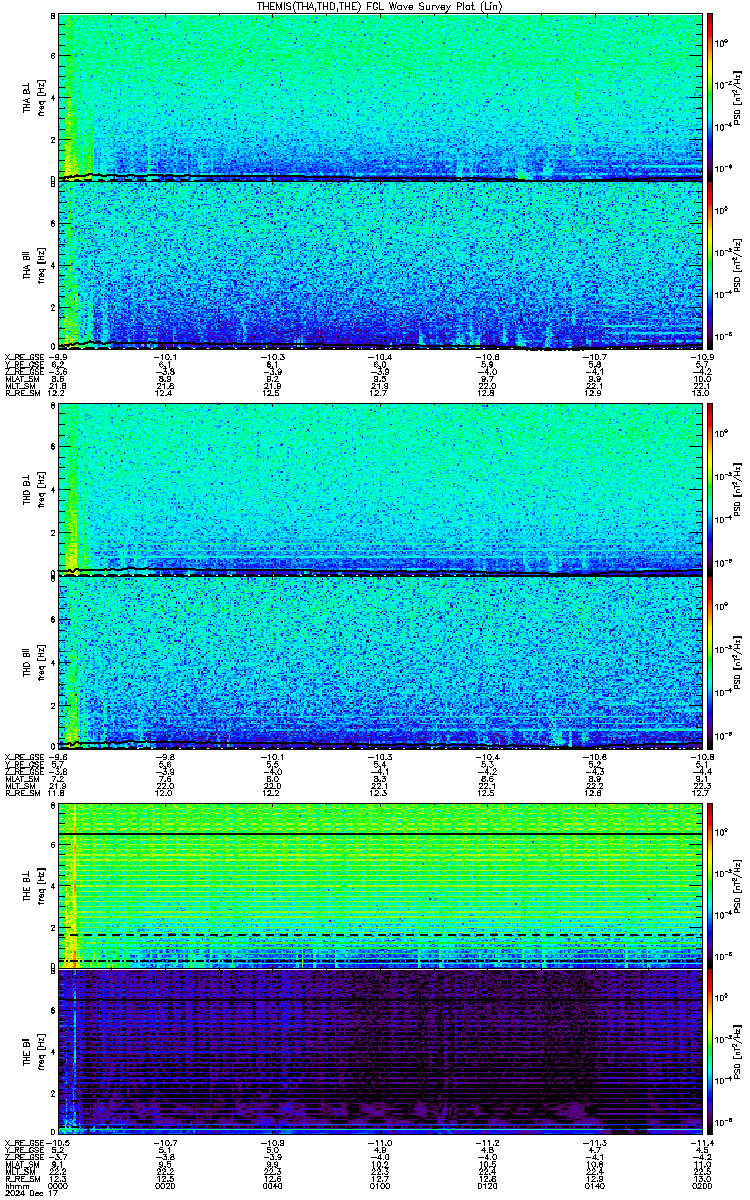Click the PSD [nT²/Hz] label beside THA B⊥

pyautogui.click(x=737, y=96)
